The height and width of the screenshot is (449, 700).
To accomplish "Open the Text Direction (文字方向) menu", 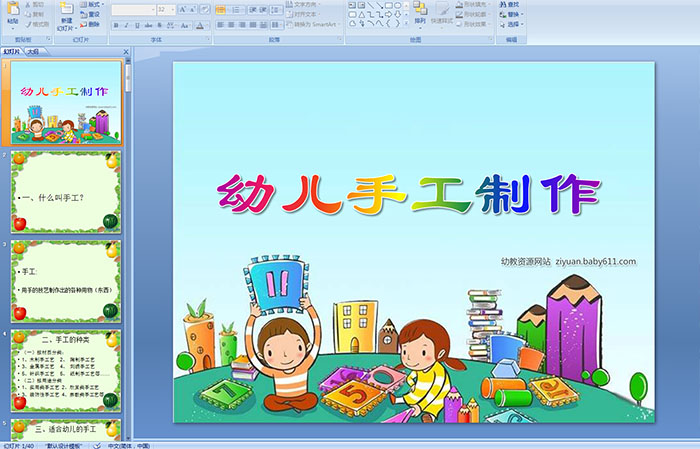I will (303, 4).
